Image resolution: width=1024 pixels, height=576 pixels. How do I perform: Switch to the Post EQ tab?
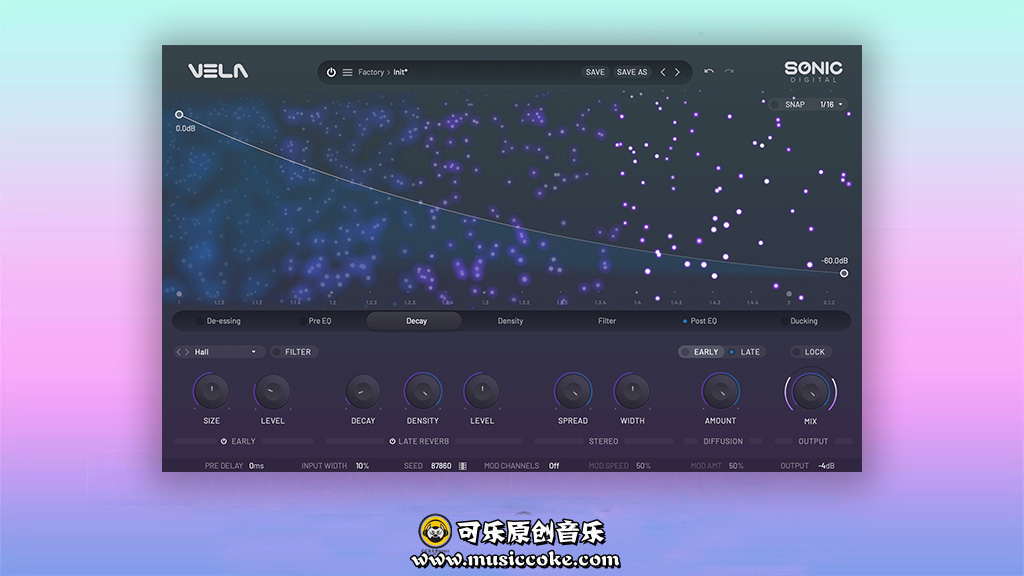[702, 321]
